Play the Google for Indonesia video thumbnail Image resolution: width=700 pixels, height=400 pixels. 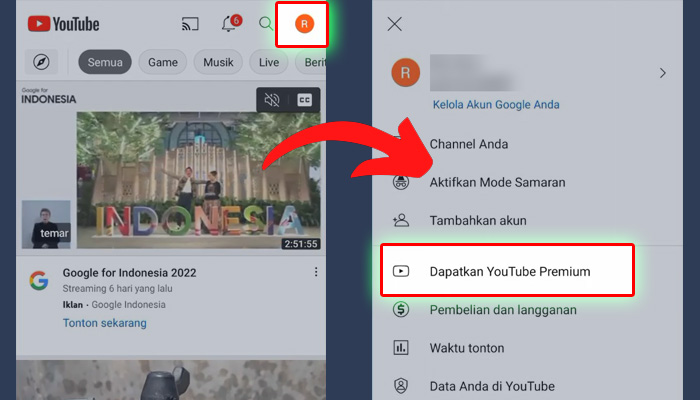198,180
